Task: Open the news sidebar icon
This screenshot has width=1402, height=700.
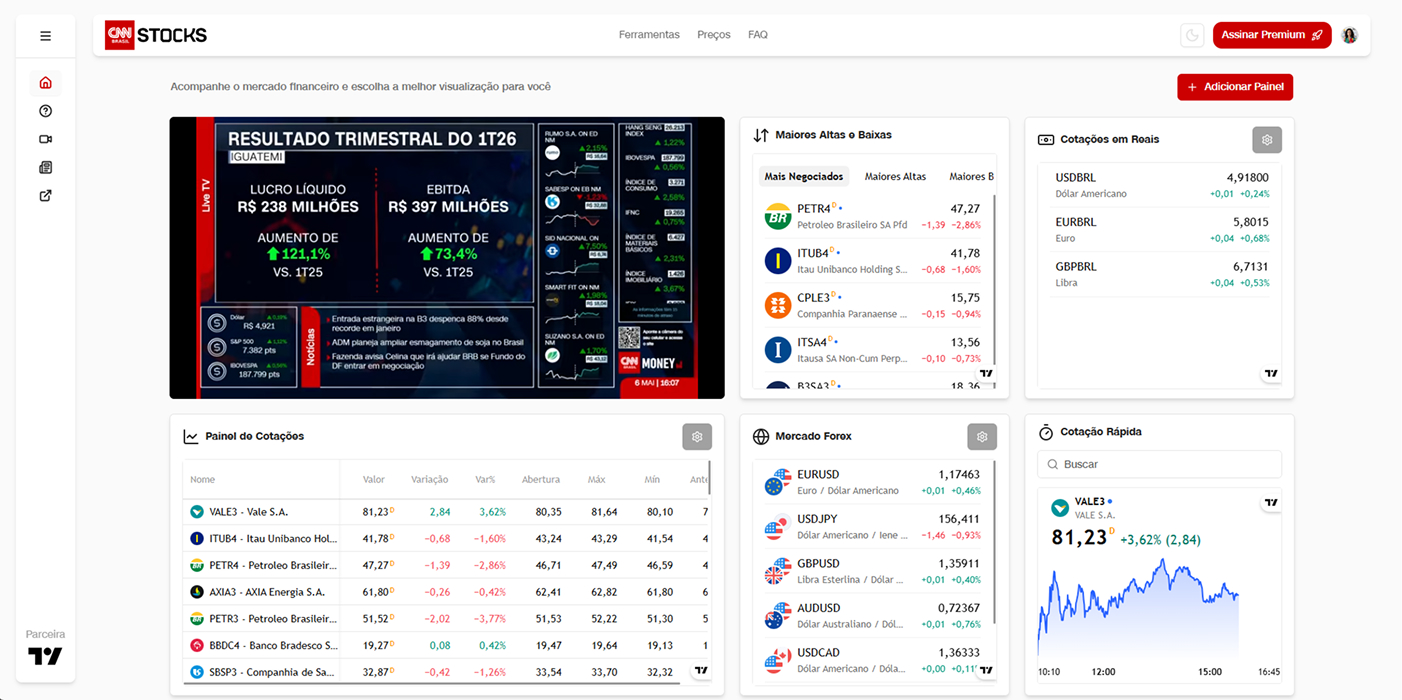Action: tap(45, 167)
